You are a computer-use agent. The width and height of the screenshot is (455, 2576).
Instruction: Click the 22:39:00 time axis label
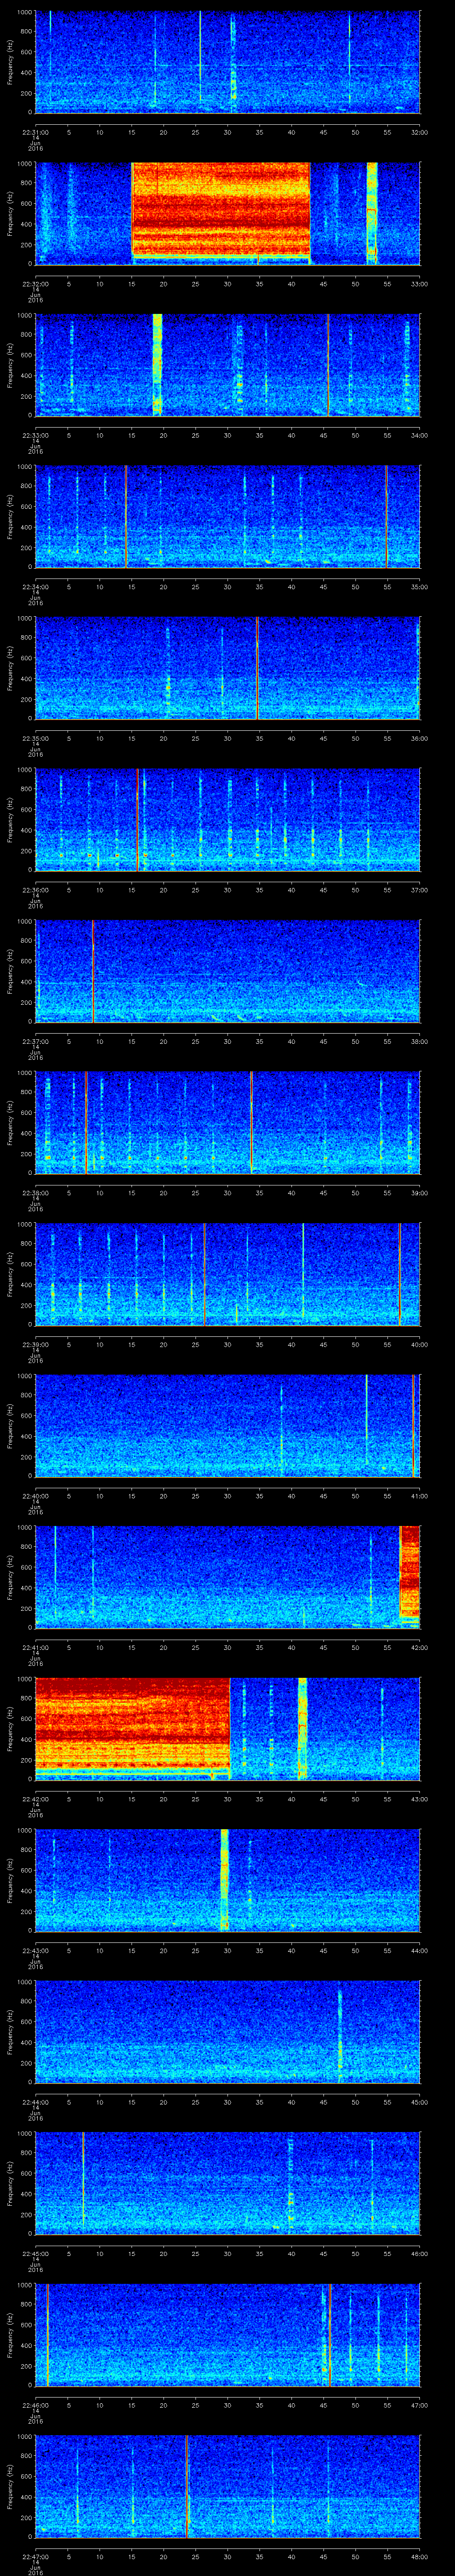pos(35,1344)
